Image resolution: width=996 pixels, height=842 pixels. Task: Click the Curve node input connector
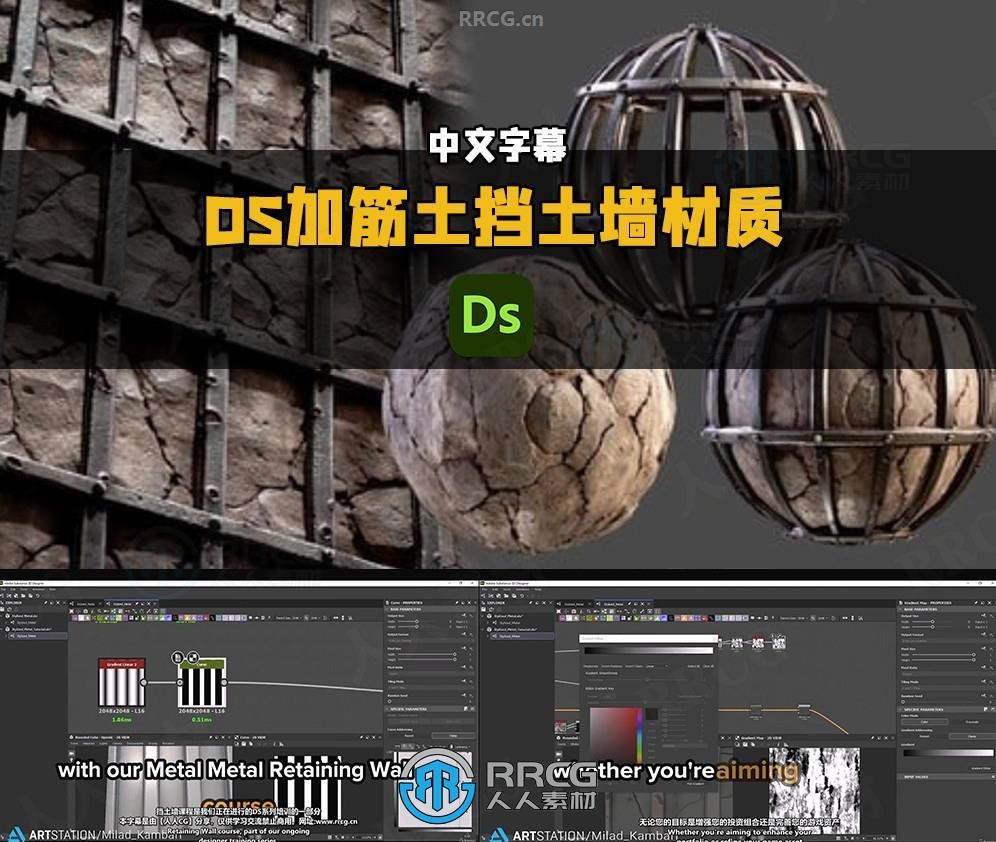click(x=178, y=683)
